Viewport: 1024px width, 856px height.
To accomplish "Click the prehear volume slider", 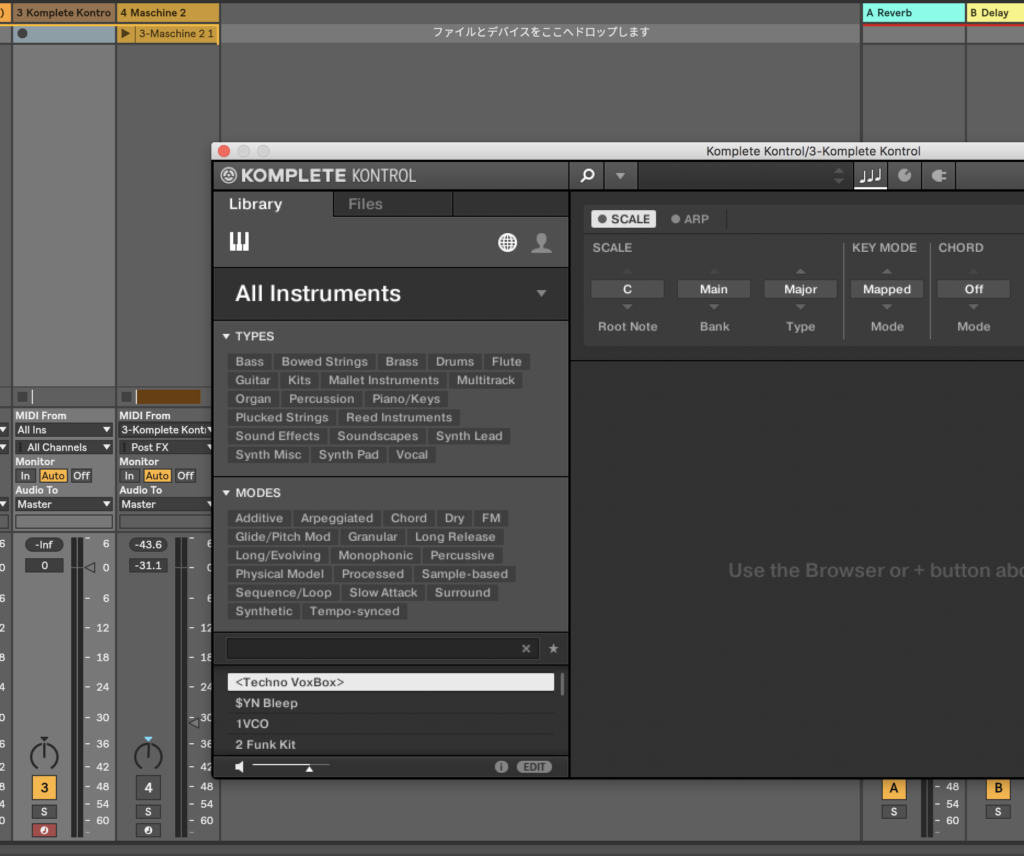I will pyautogui.click(x=291, y=767).
